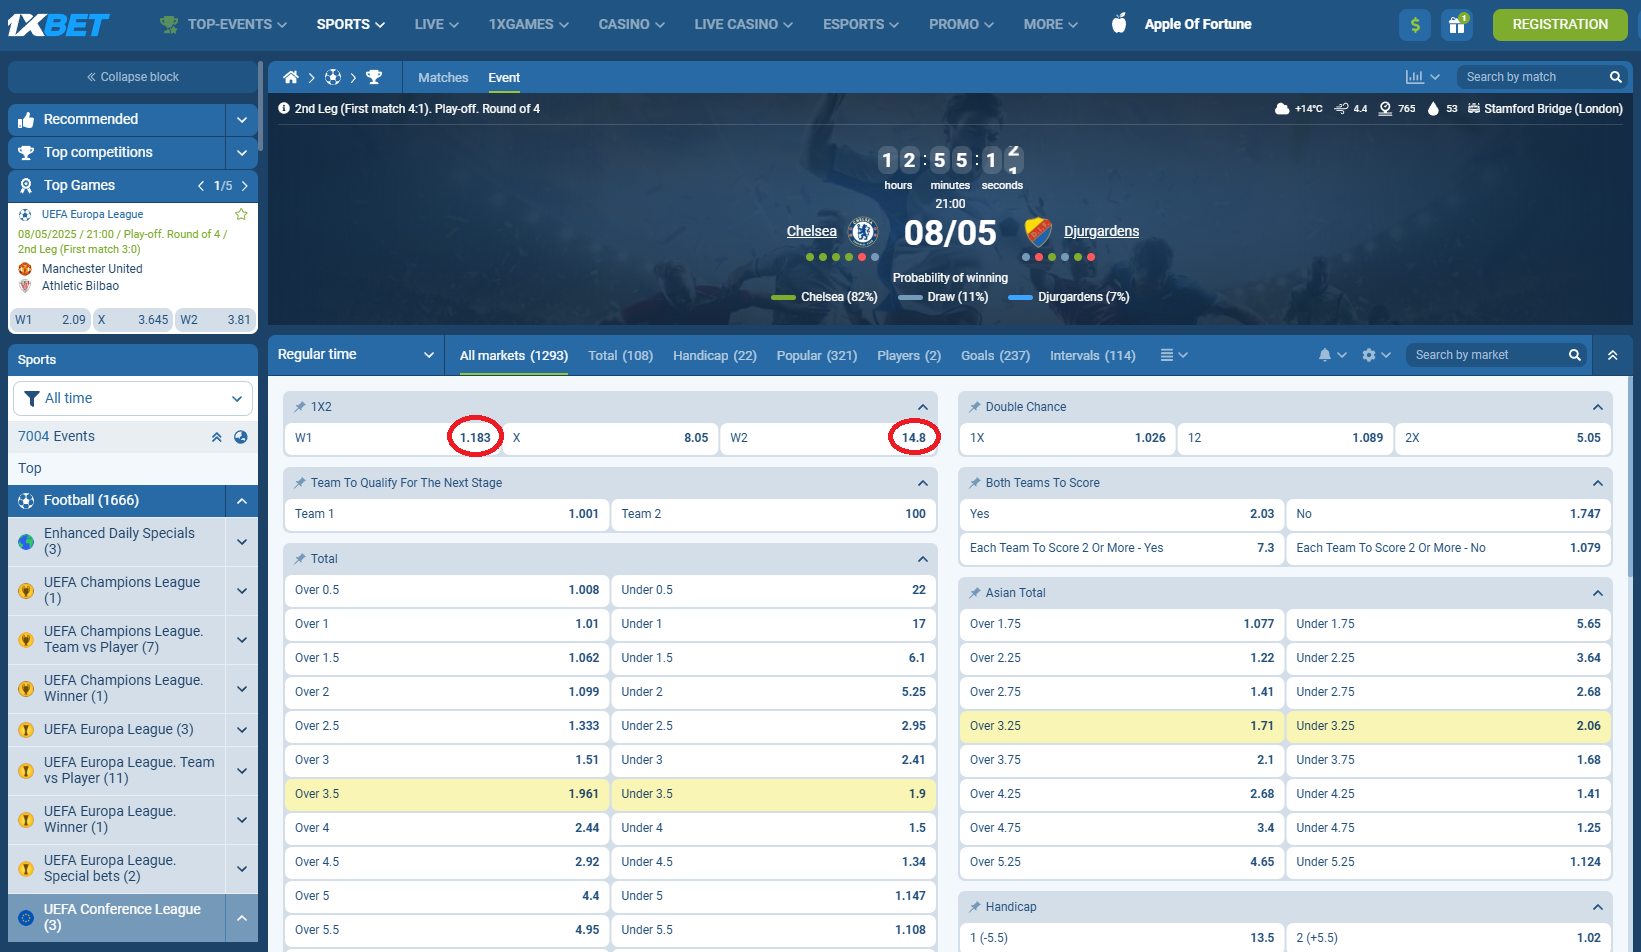Open the dollar deposit icon

point(1415,25)
